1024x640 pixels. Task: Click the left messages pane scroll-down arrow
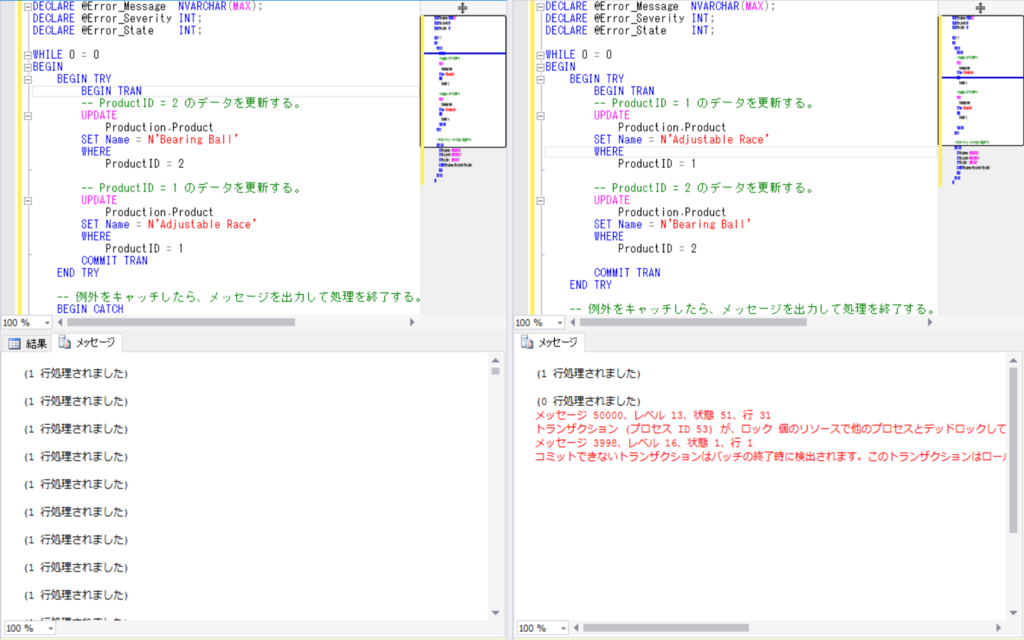click(496, 613)
